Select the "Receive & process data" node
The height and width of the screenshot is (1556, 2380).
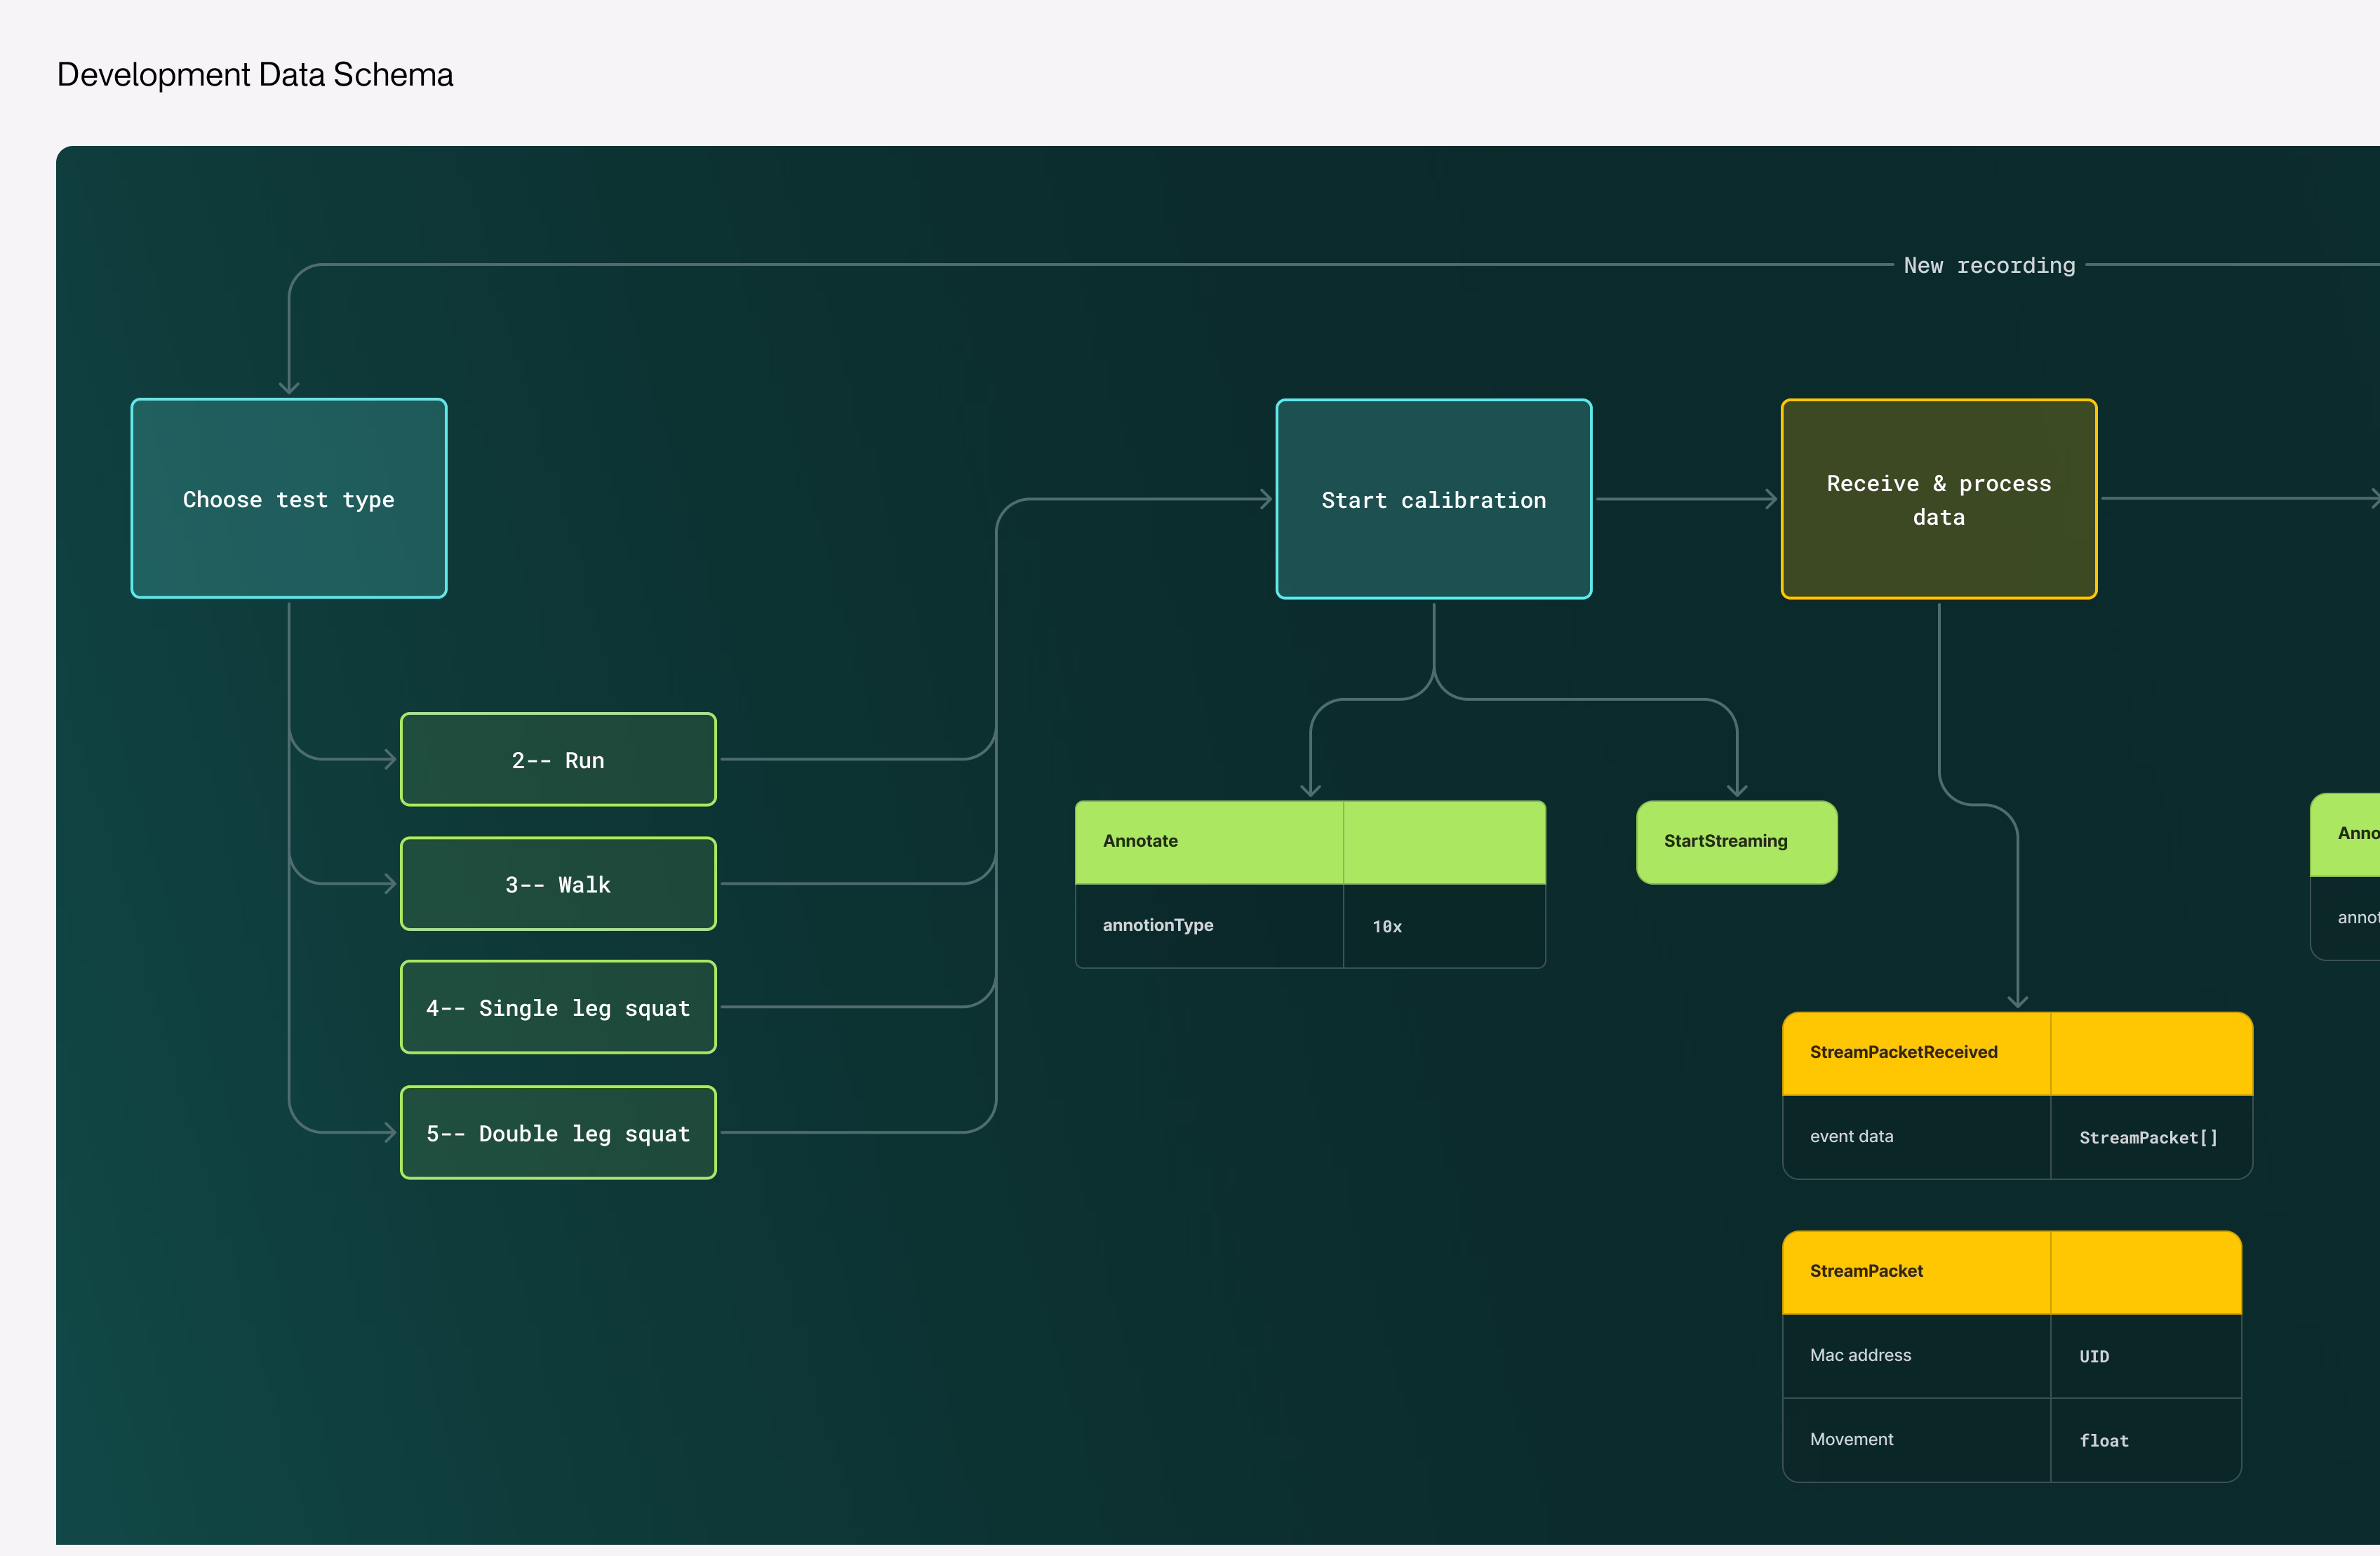click(x=1938, y=499)
